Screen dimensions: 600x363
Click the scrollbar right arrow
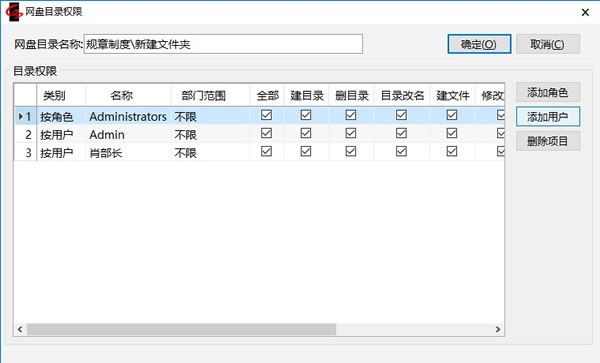tap(497, 329)
